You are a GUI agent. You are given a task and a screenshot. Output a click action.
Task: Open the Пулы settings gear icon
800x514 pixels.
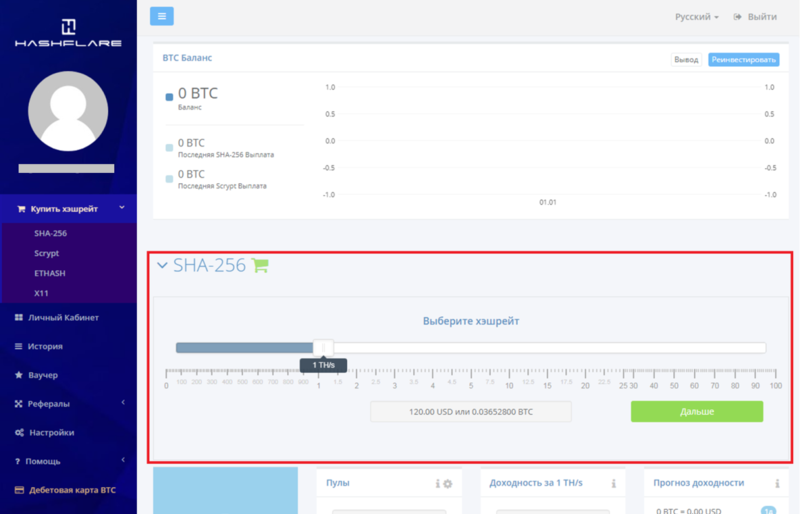(x=448, y=484)
